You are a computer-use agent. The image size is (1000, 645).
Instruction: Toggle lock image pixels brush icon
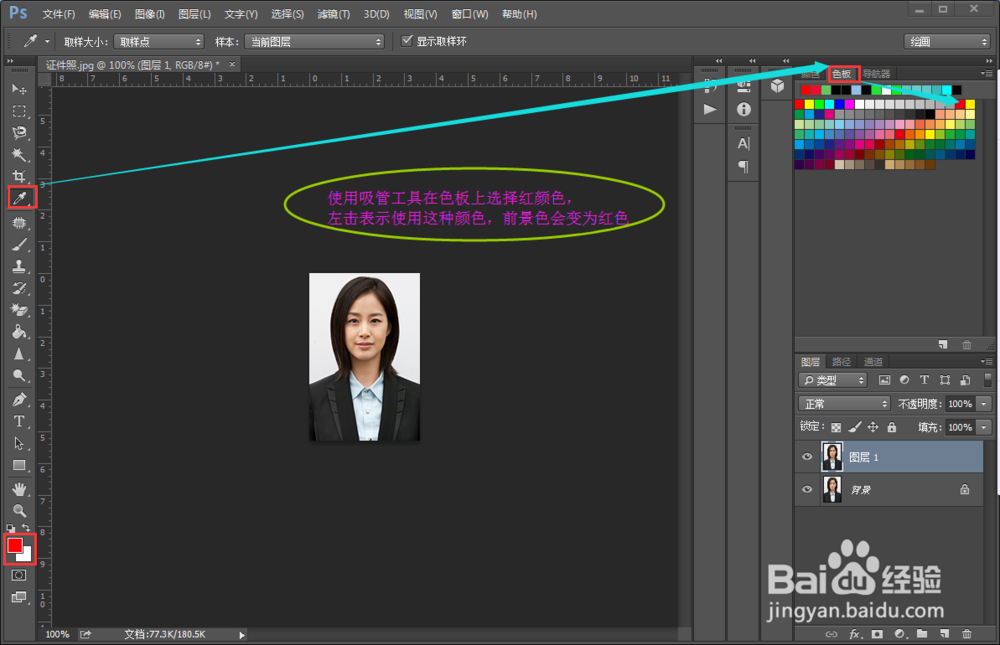[855, 427]
